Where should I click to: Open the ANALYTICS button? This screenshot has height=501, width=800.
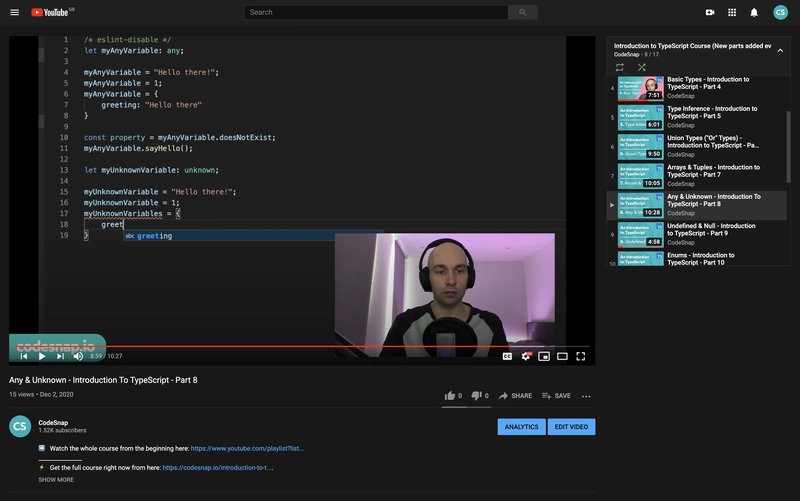pos(521,427)
